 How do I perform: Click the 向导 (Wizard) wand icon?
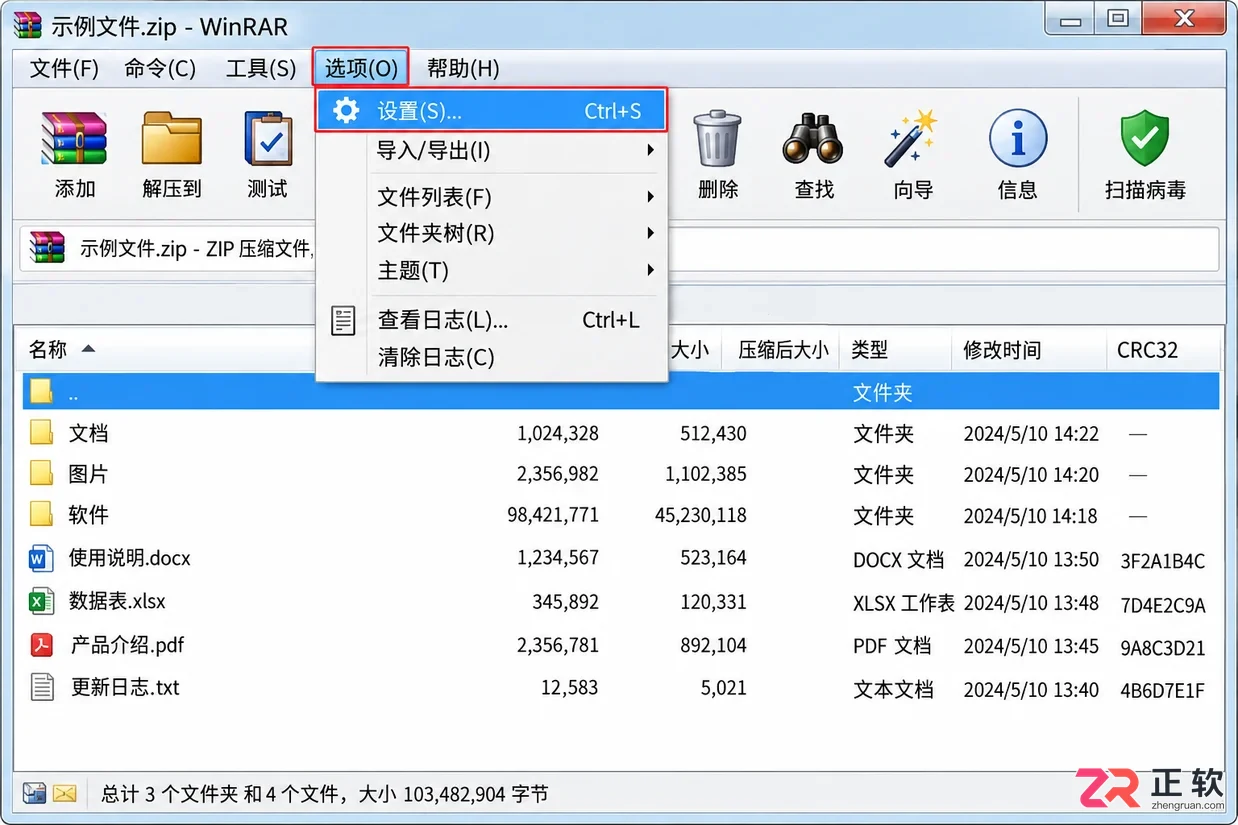[912, 139]
